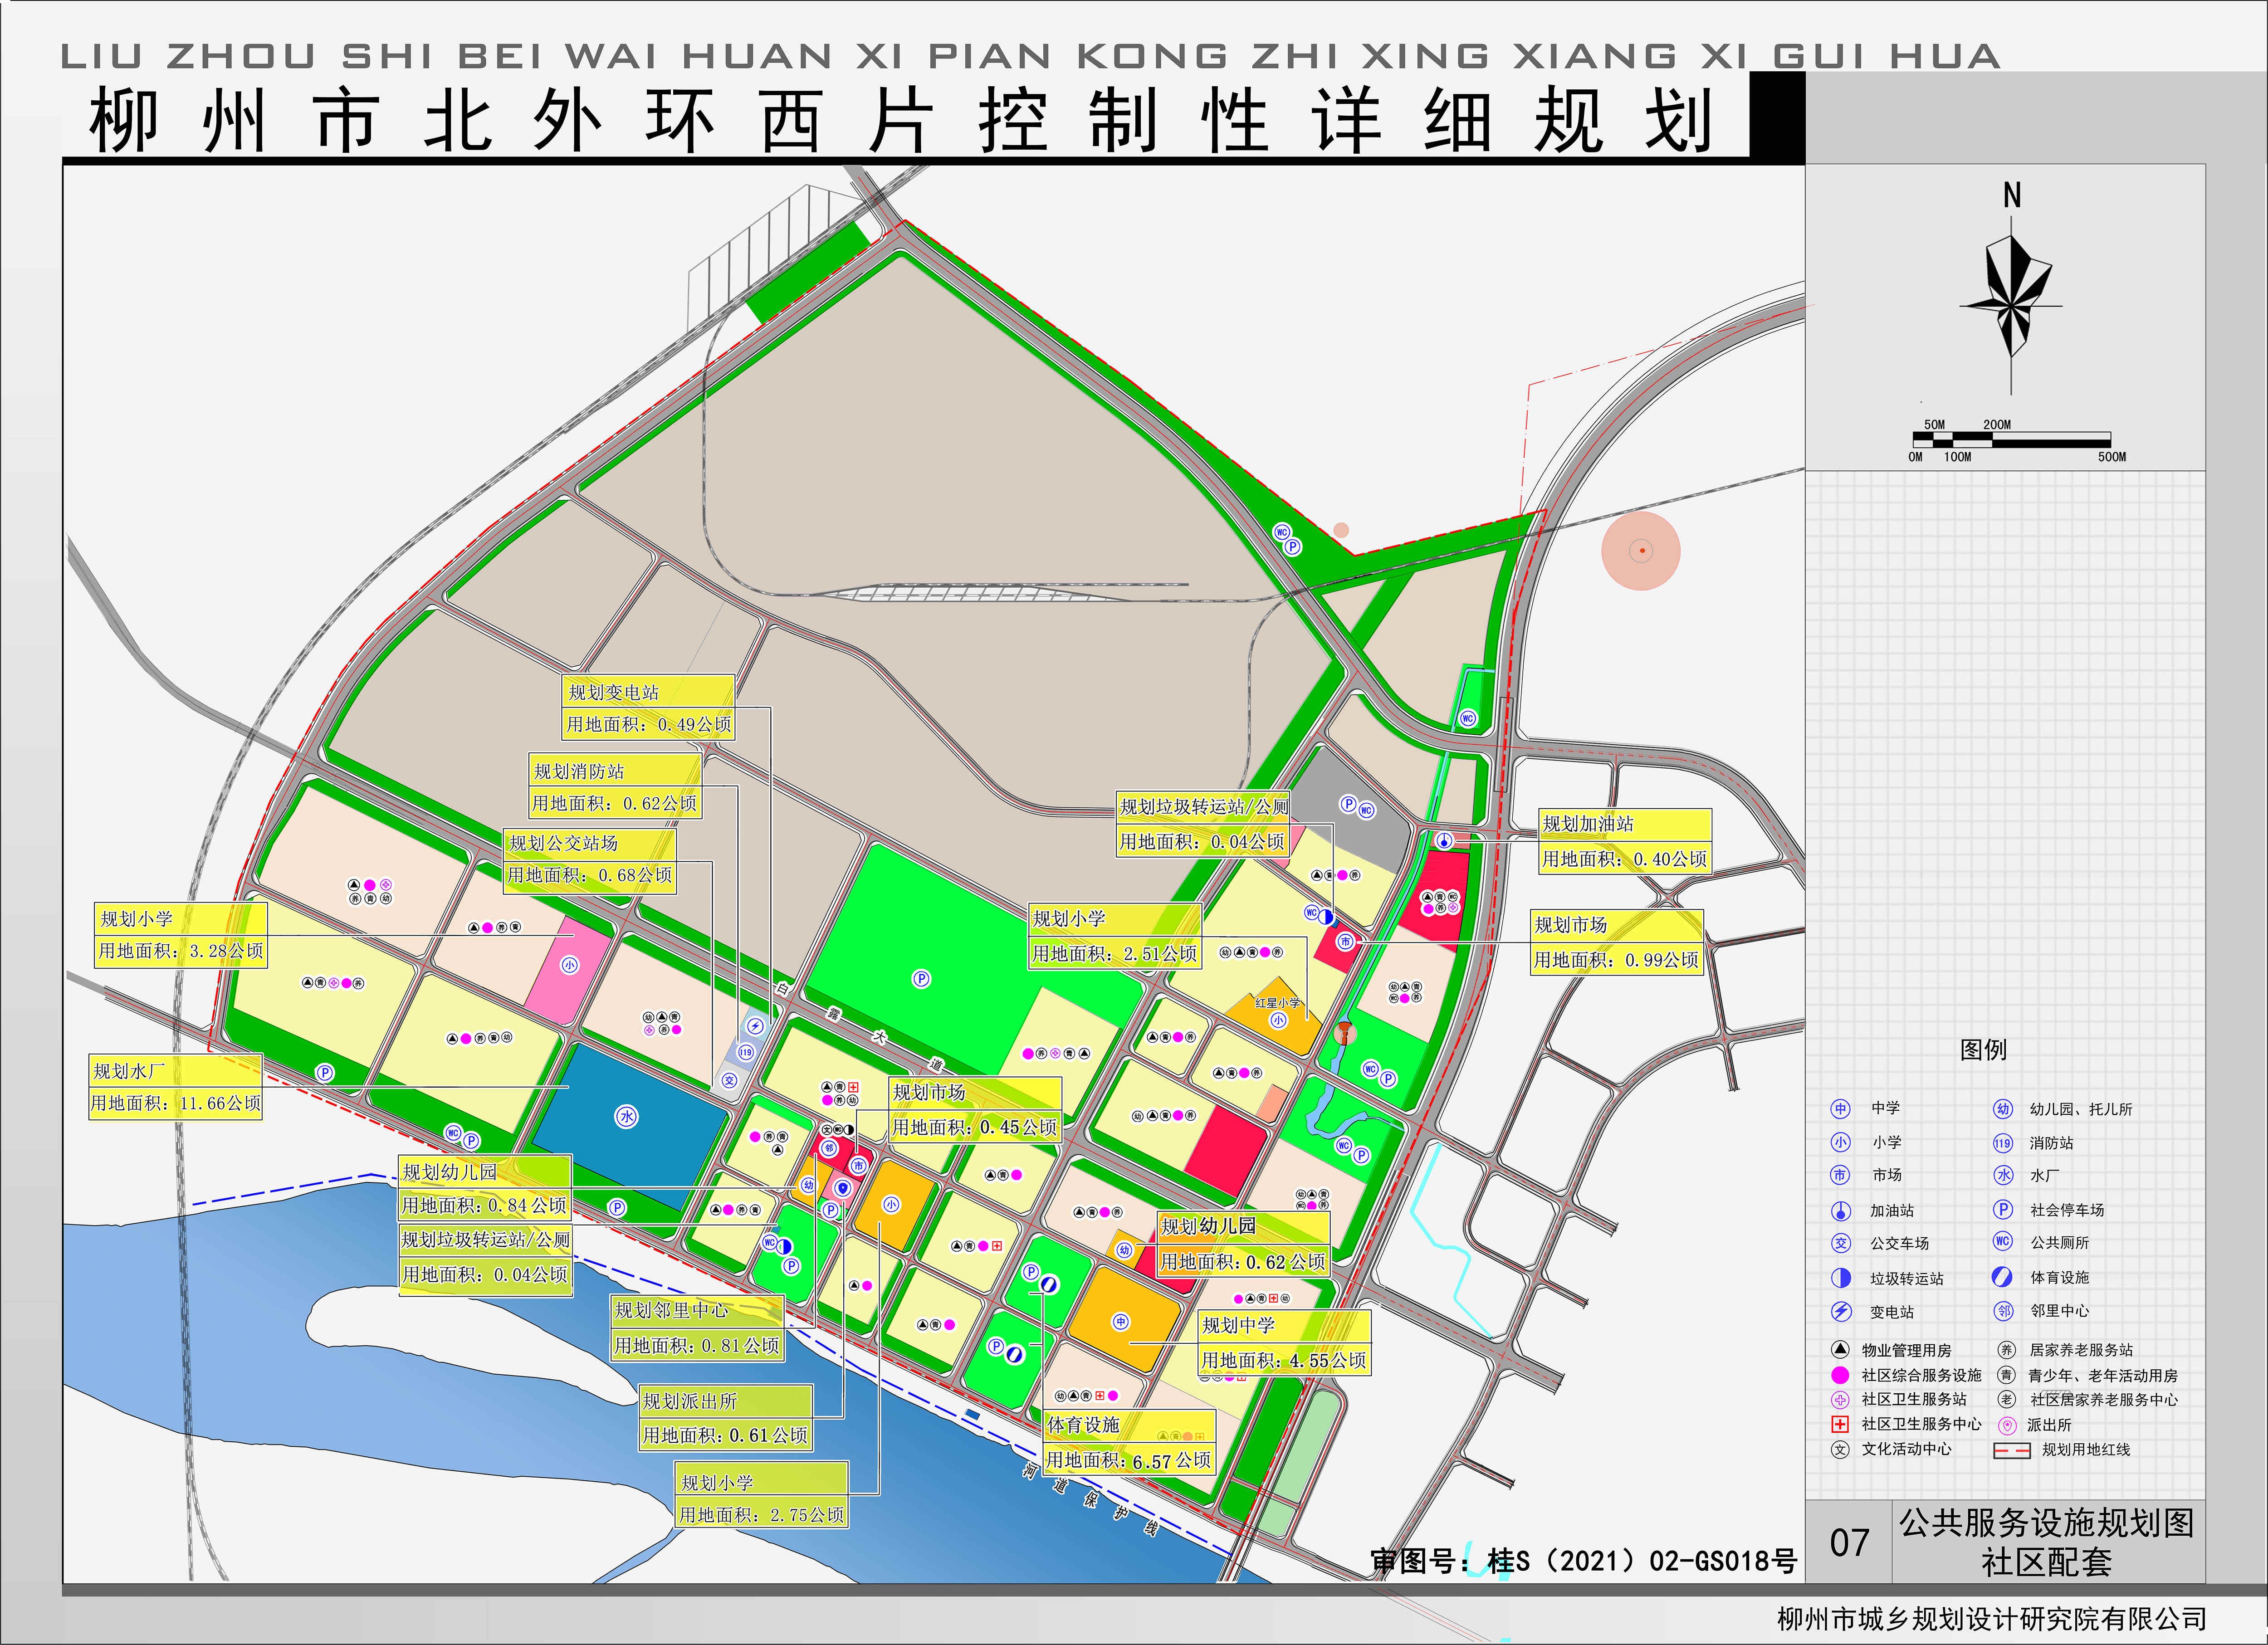This screenshot has height=1645, width=2268.
Task: Click the P parking icon in the large green block
Action: click(921, 979)
